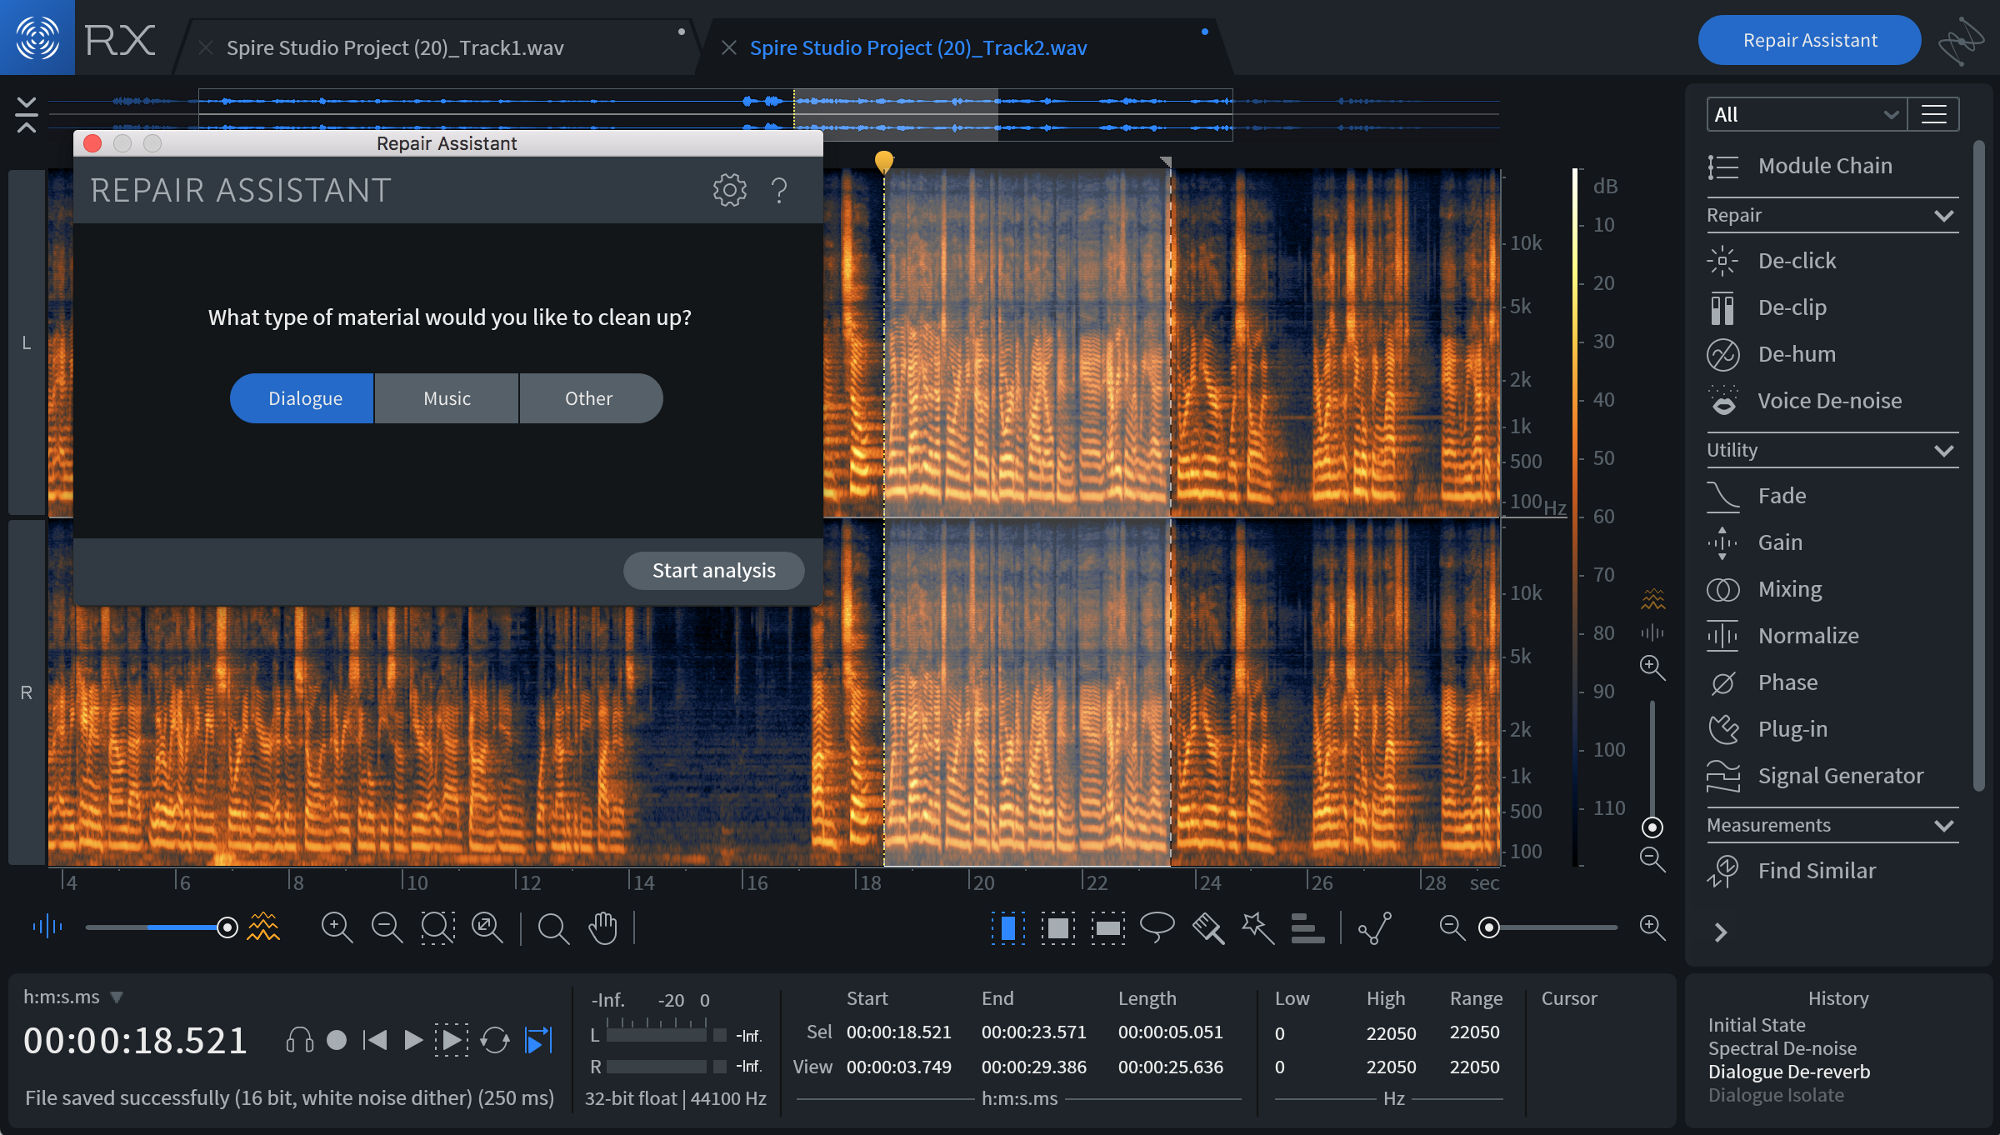
Task: Click the Find Similar tool
Action: pos(1816,870)
